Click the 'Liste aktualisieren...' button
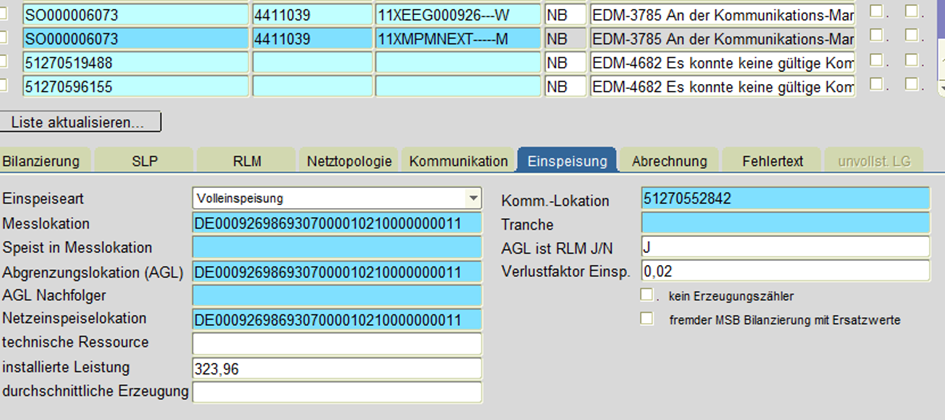This screenshot has height=420, width=945. tap(80, 122)
